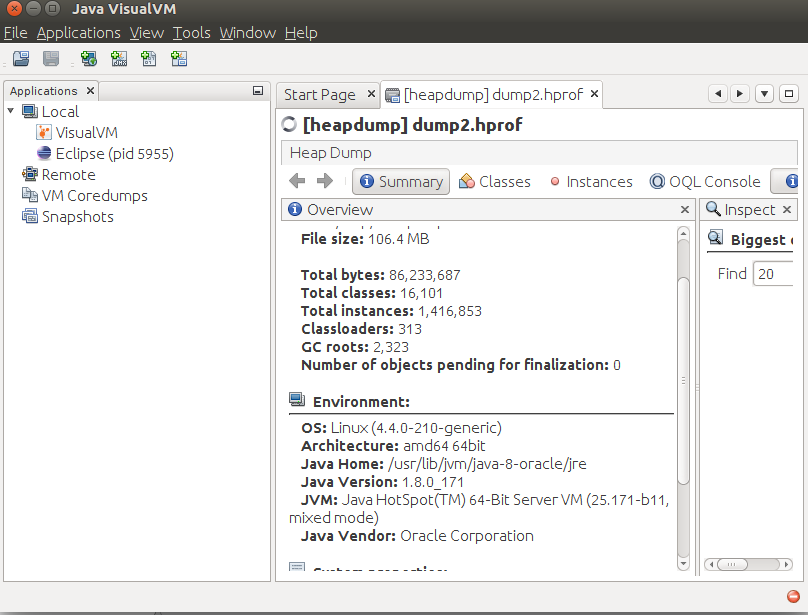Click the Load Snapshot toolbar icon
This screenshot has width=808, height=615.
coord(21,59)
